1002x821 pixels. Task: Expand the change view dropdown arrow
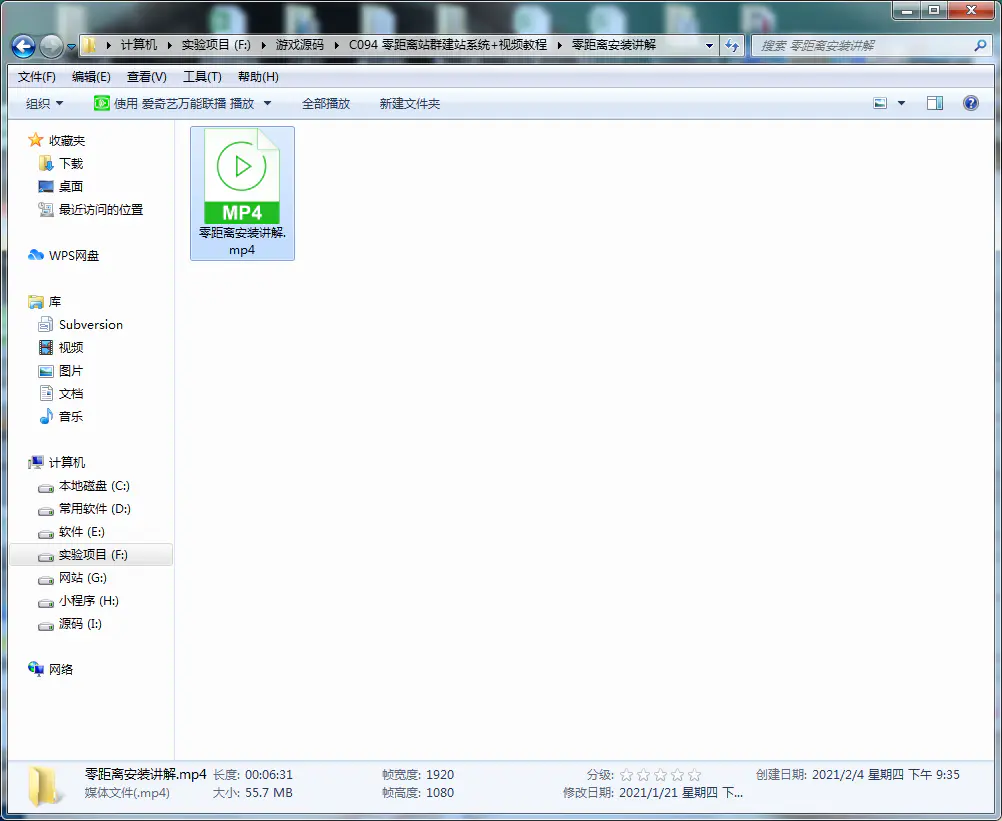pyautogui.click(x=901, y=104)
